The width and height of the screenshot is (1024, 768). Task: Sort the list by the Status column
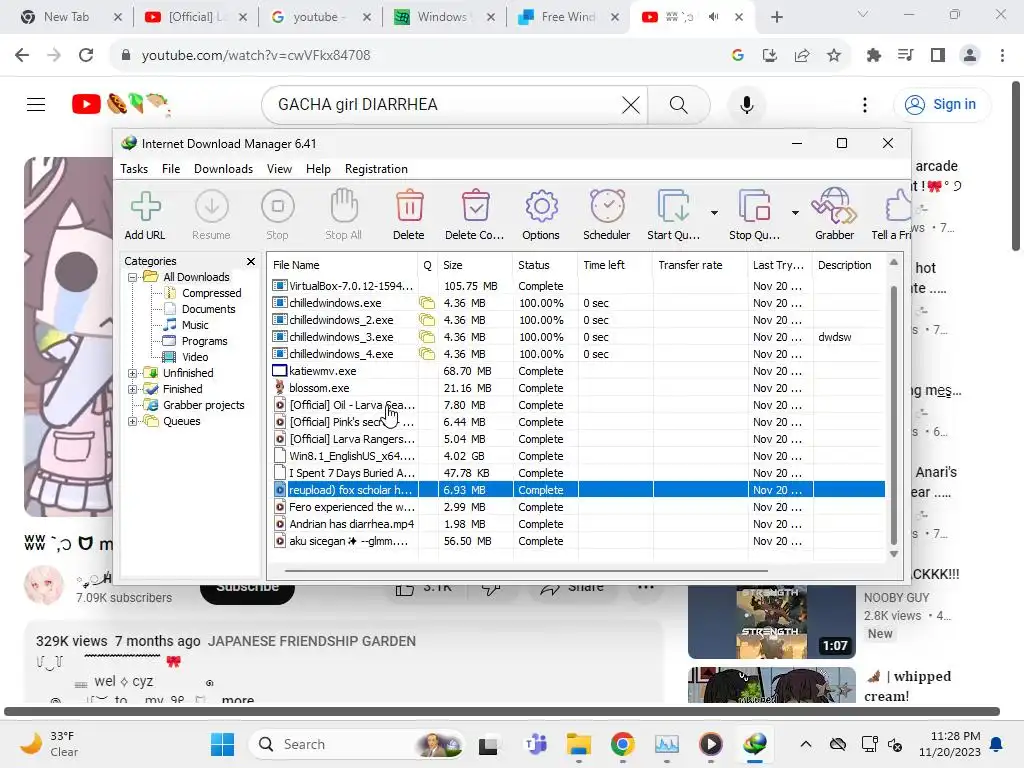click(x=545, y=265)
